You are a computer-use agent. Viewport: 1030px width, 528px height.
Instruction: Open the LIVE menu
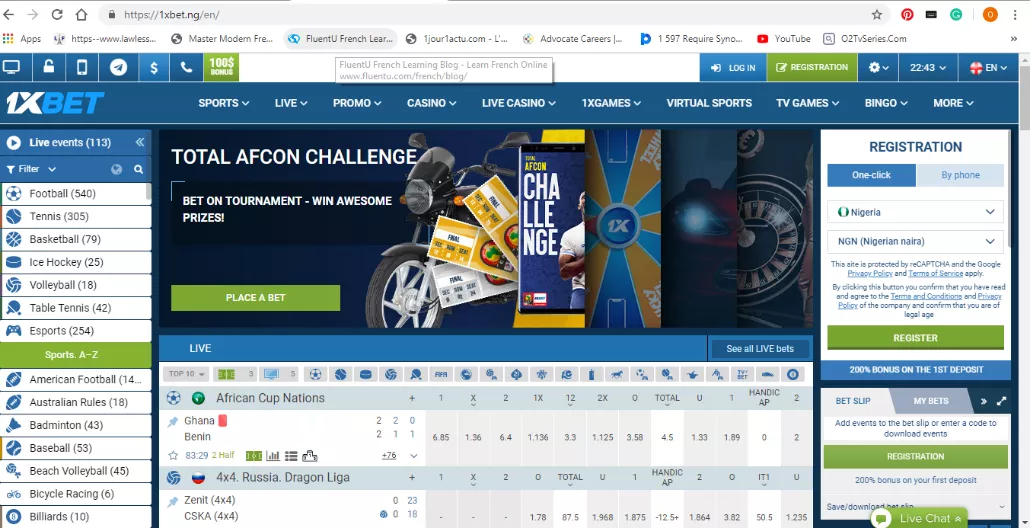point(291,103)
